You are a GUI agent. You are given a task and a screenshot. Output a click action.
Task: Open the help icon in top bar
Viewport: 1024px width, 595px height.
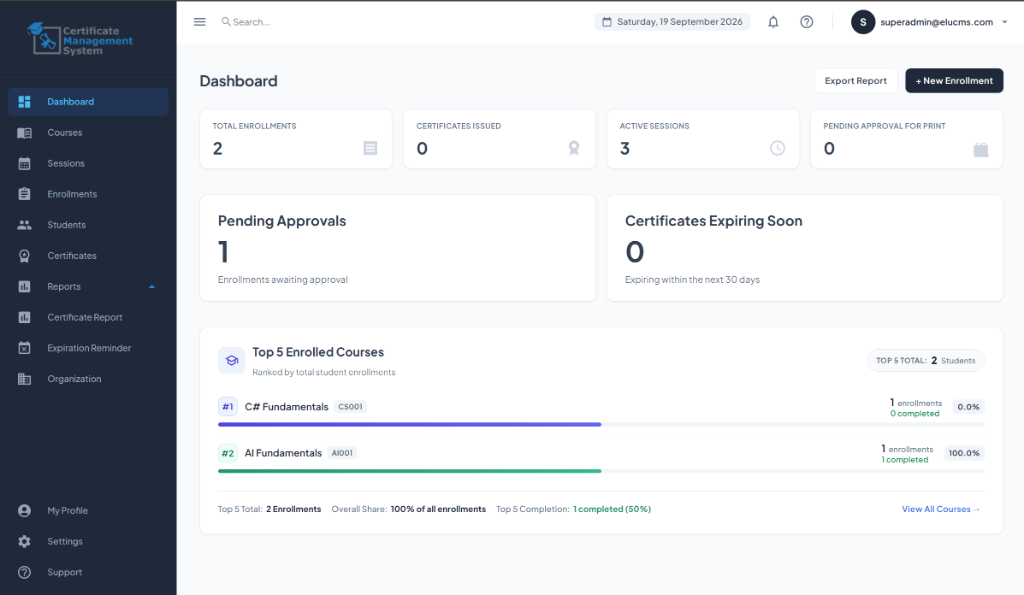tap(807, 22)
